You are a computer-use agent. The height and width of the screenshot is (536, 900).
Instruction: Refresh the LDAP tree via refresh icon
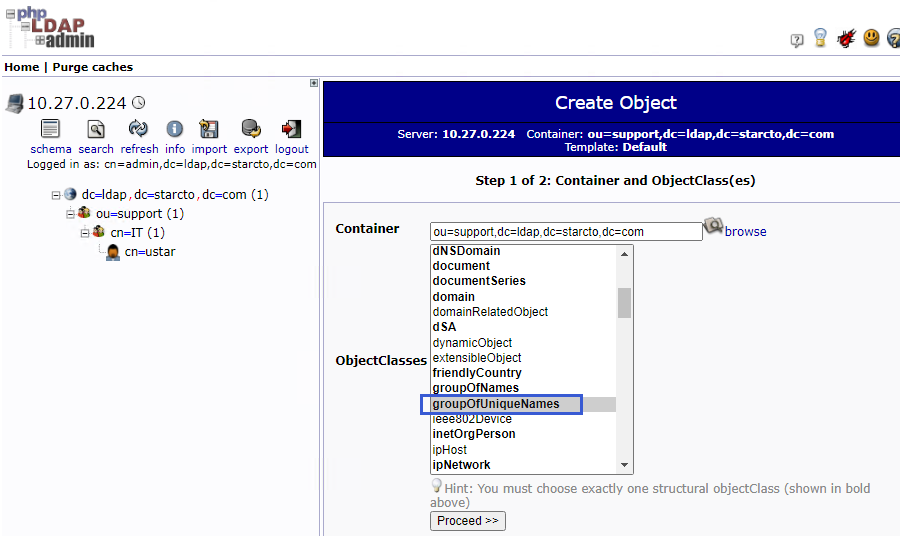[138, 129]
